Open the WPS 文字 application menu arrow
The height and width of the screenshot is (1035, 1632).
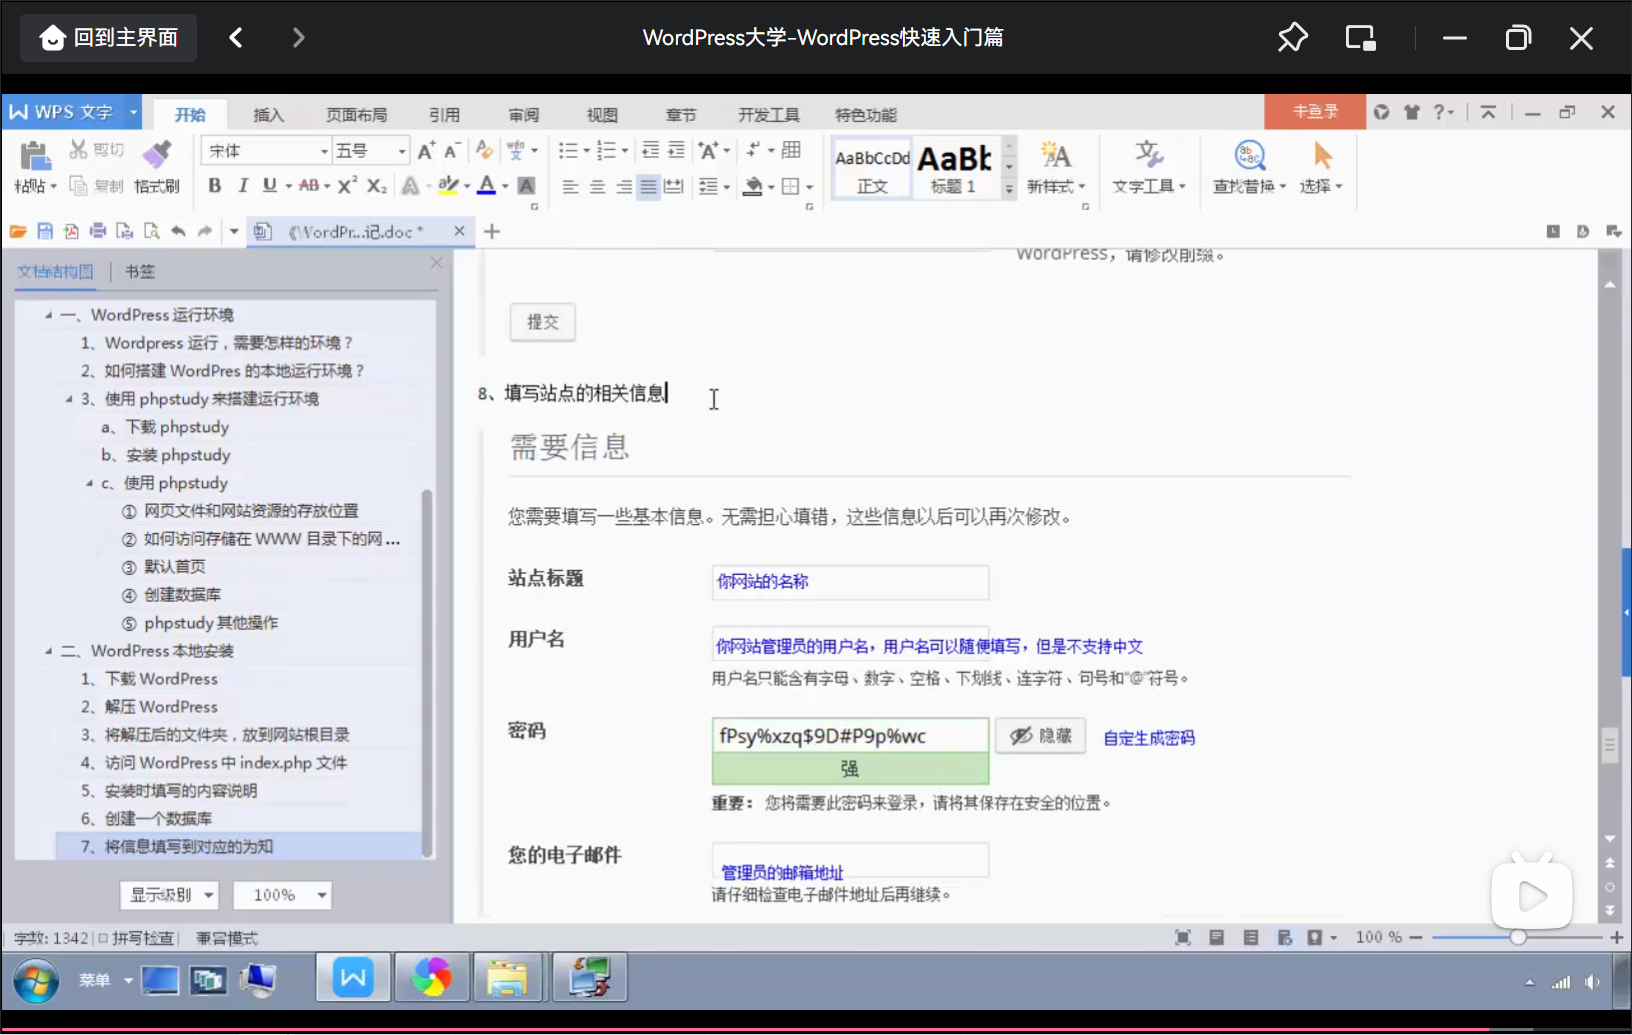(x=133, y=112)
